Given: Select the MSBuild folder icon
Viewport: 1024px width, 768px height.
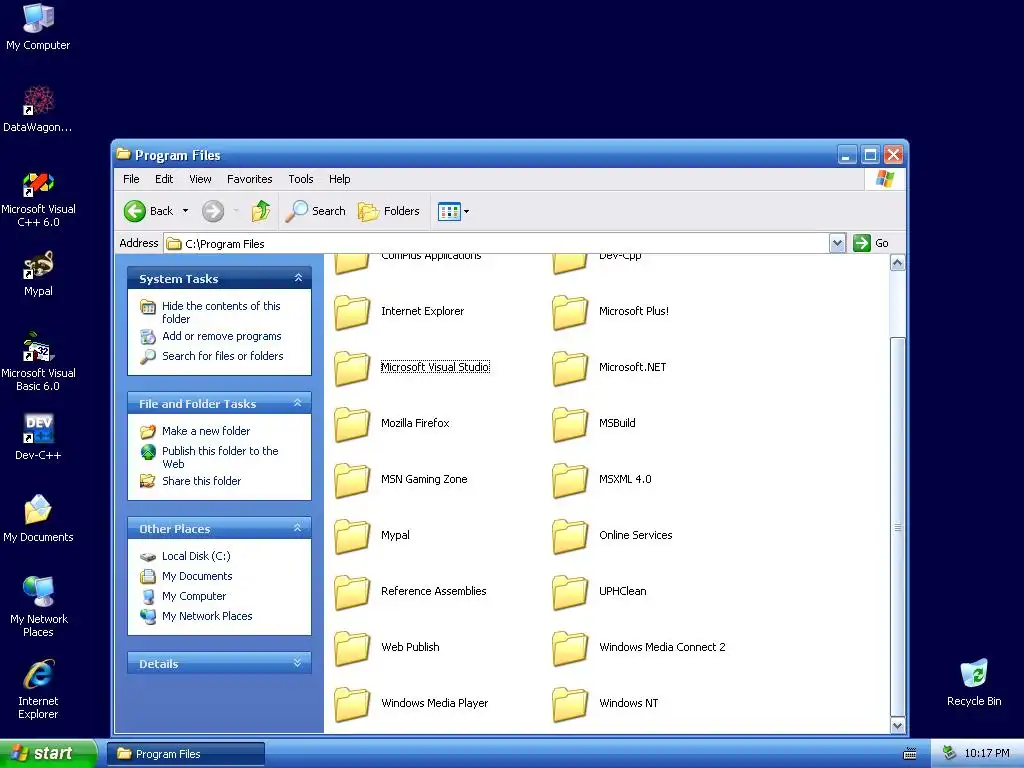Looking at the screenshot, I should pyautogui.click(x=570, y=424).
